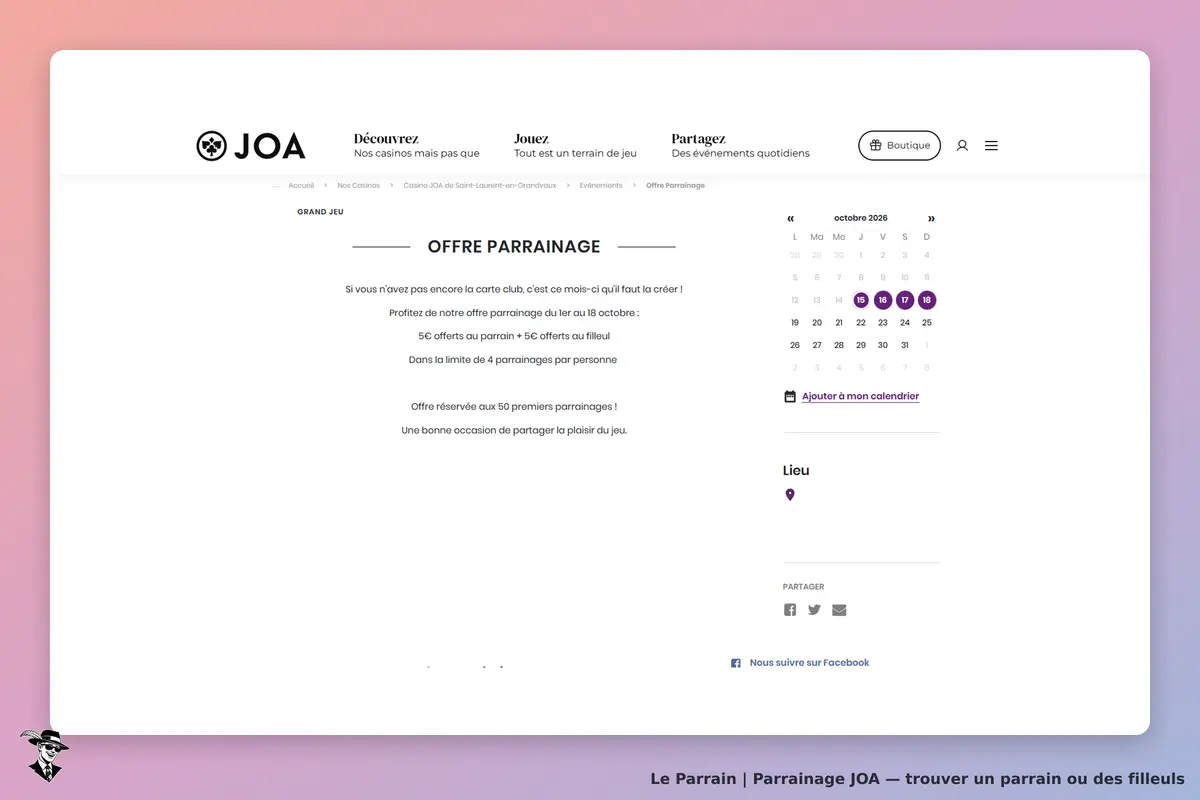Select October 22 in calendar
The image size is (1200, 800).
861,323
